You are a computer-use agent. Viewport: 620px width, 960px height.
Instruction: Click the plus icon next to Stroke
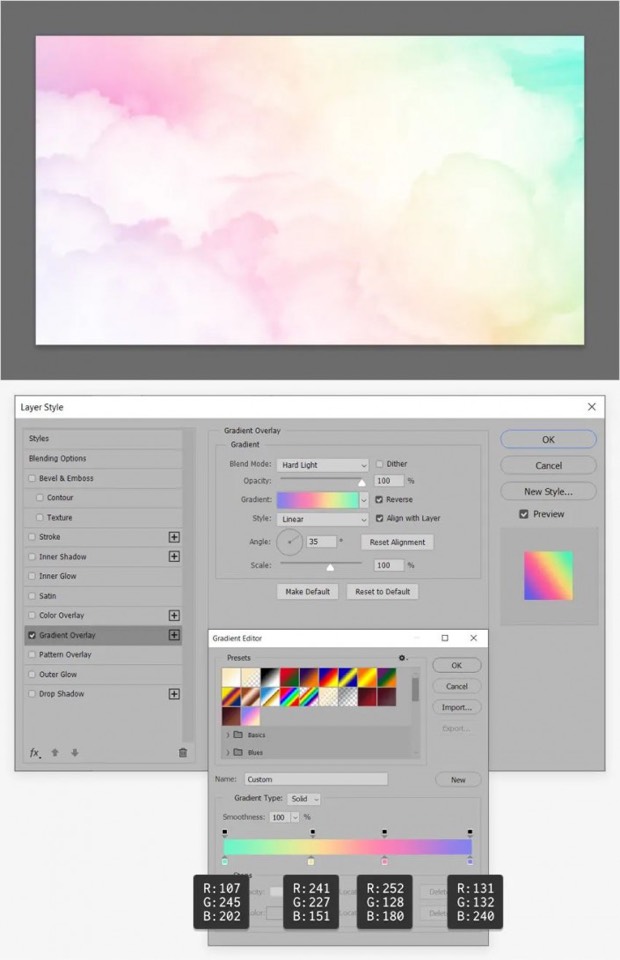(x=174, y=537)
